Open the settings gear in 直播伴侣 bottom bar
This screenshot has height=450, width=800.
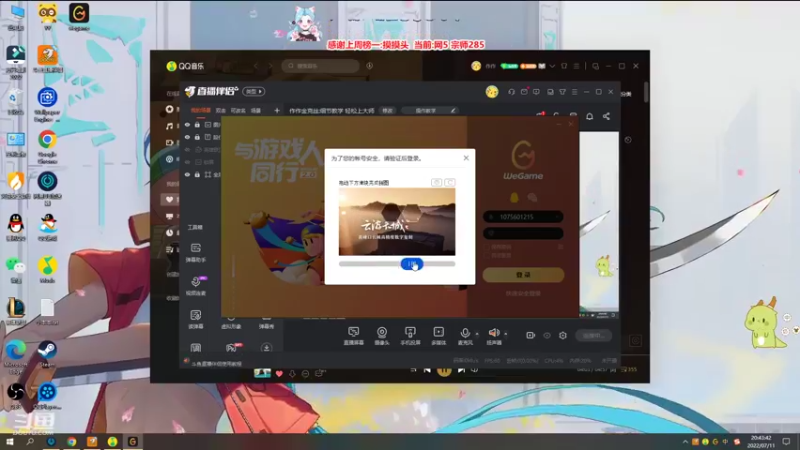(x=563, y=335)
